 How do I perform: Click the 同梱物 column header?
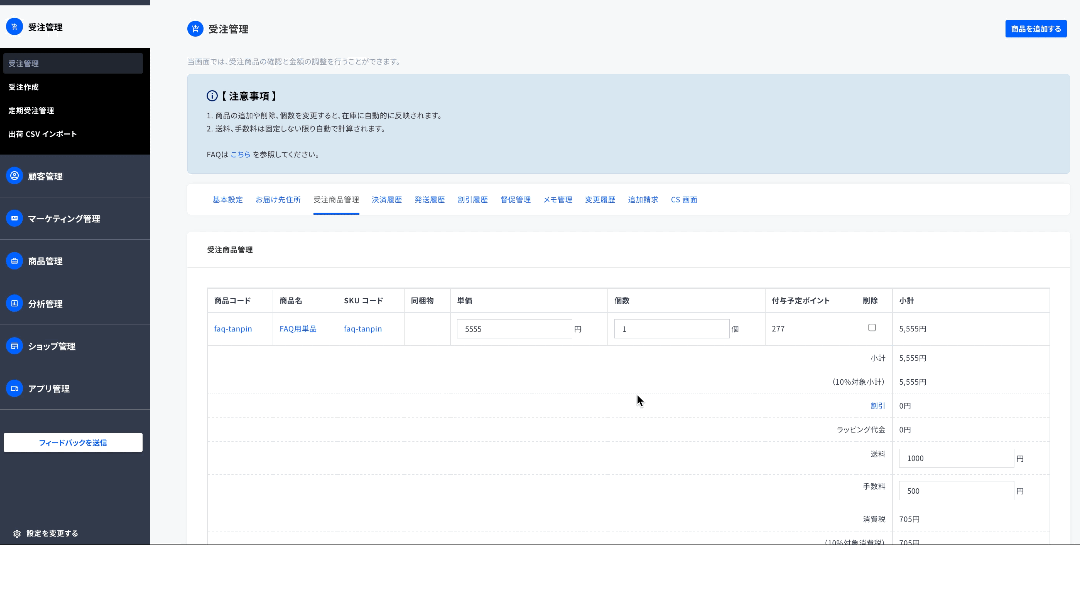coord(422,301)
